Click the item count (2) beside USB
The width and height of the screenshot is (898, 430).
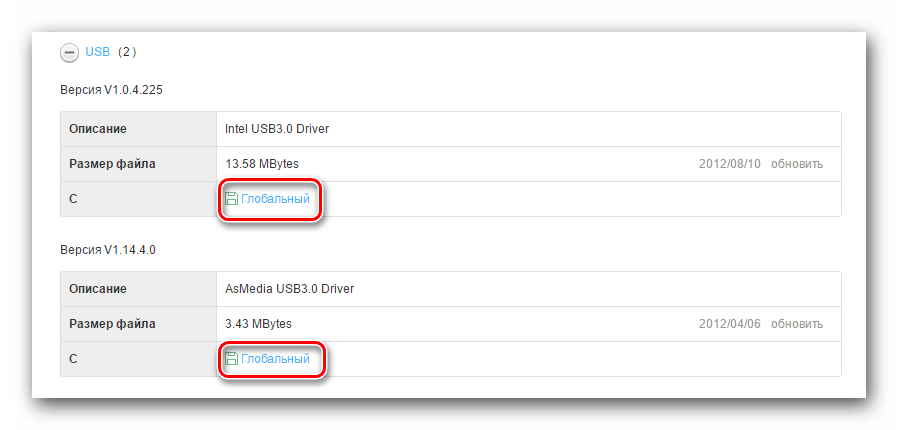pyautogui.click(x=126, y=50)
